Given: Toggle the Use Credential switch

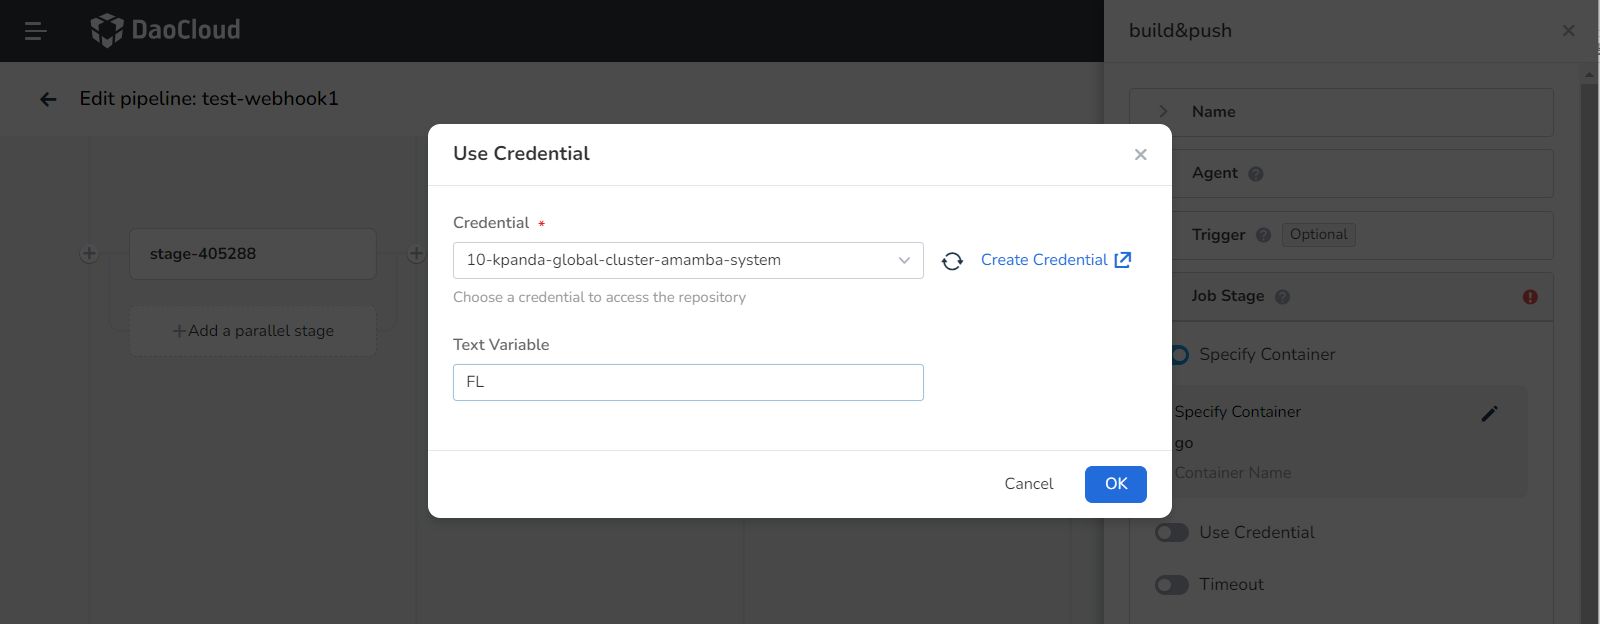Looking at the screenshot, I should (1172, 533).
